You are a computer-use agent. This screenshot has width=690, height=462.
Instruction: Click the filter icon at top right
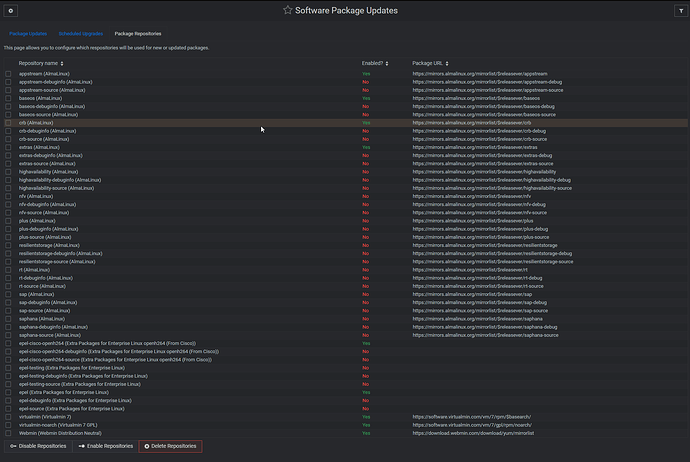pyautogui.click(x=681, y=11)
